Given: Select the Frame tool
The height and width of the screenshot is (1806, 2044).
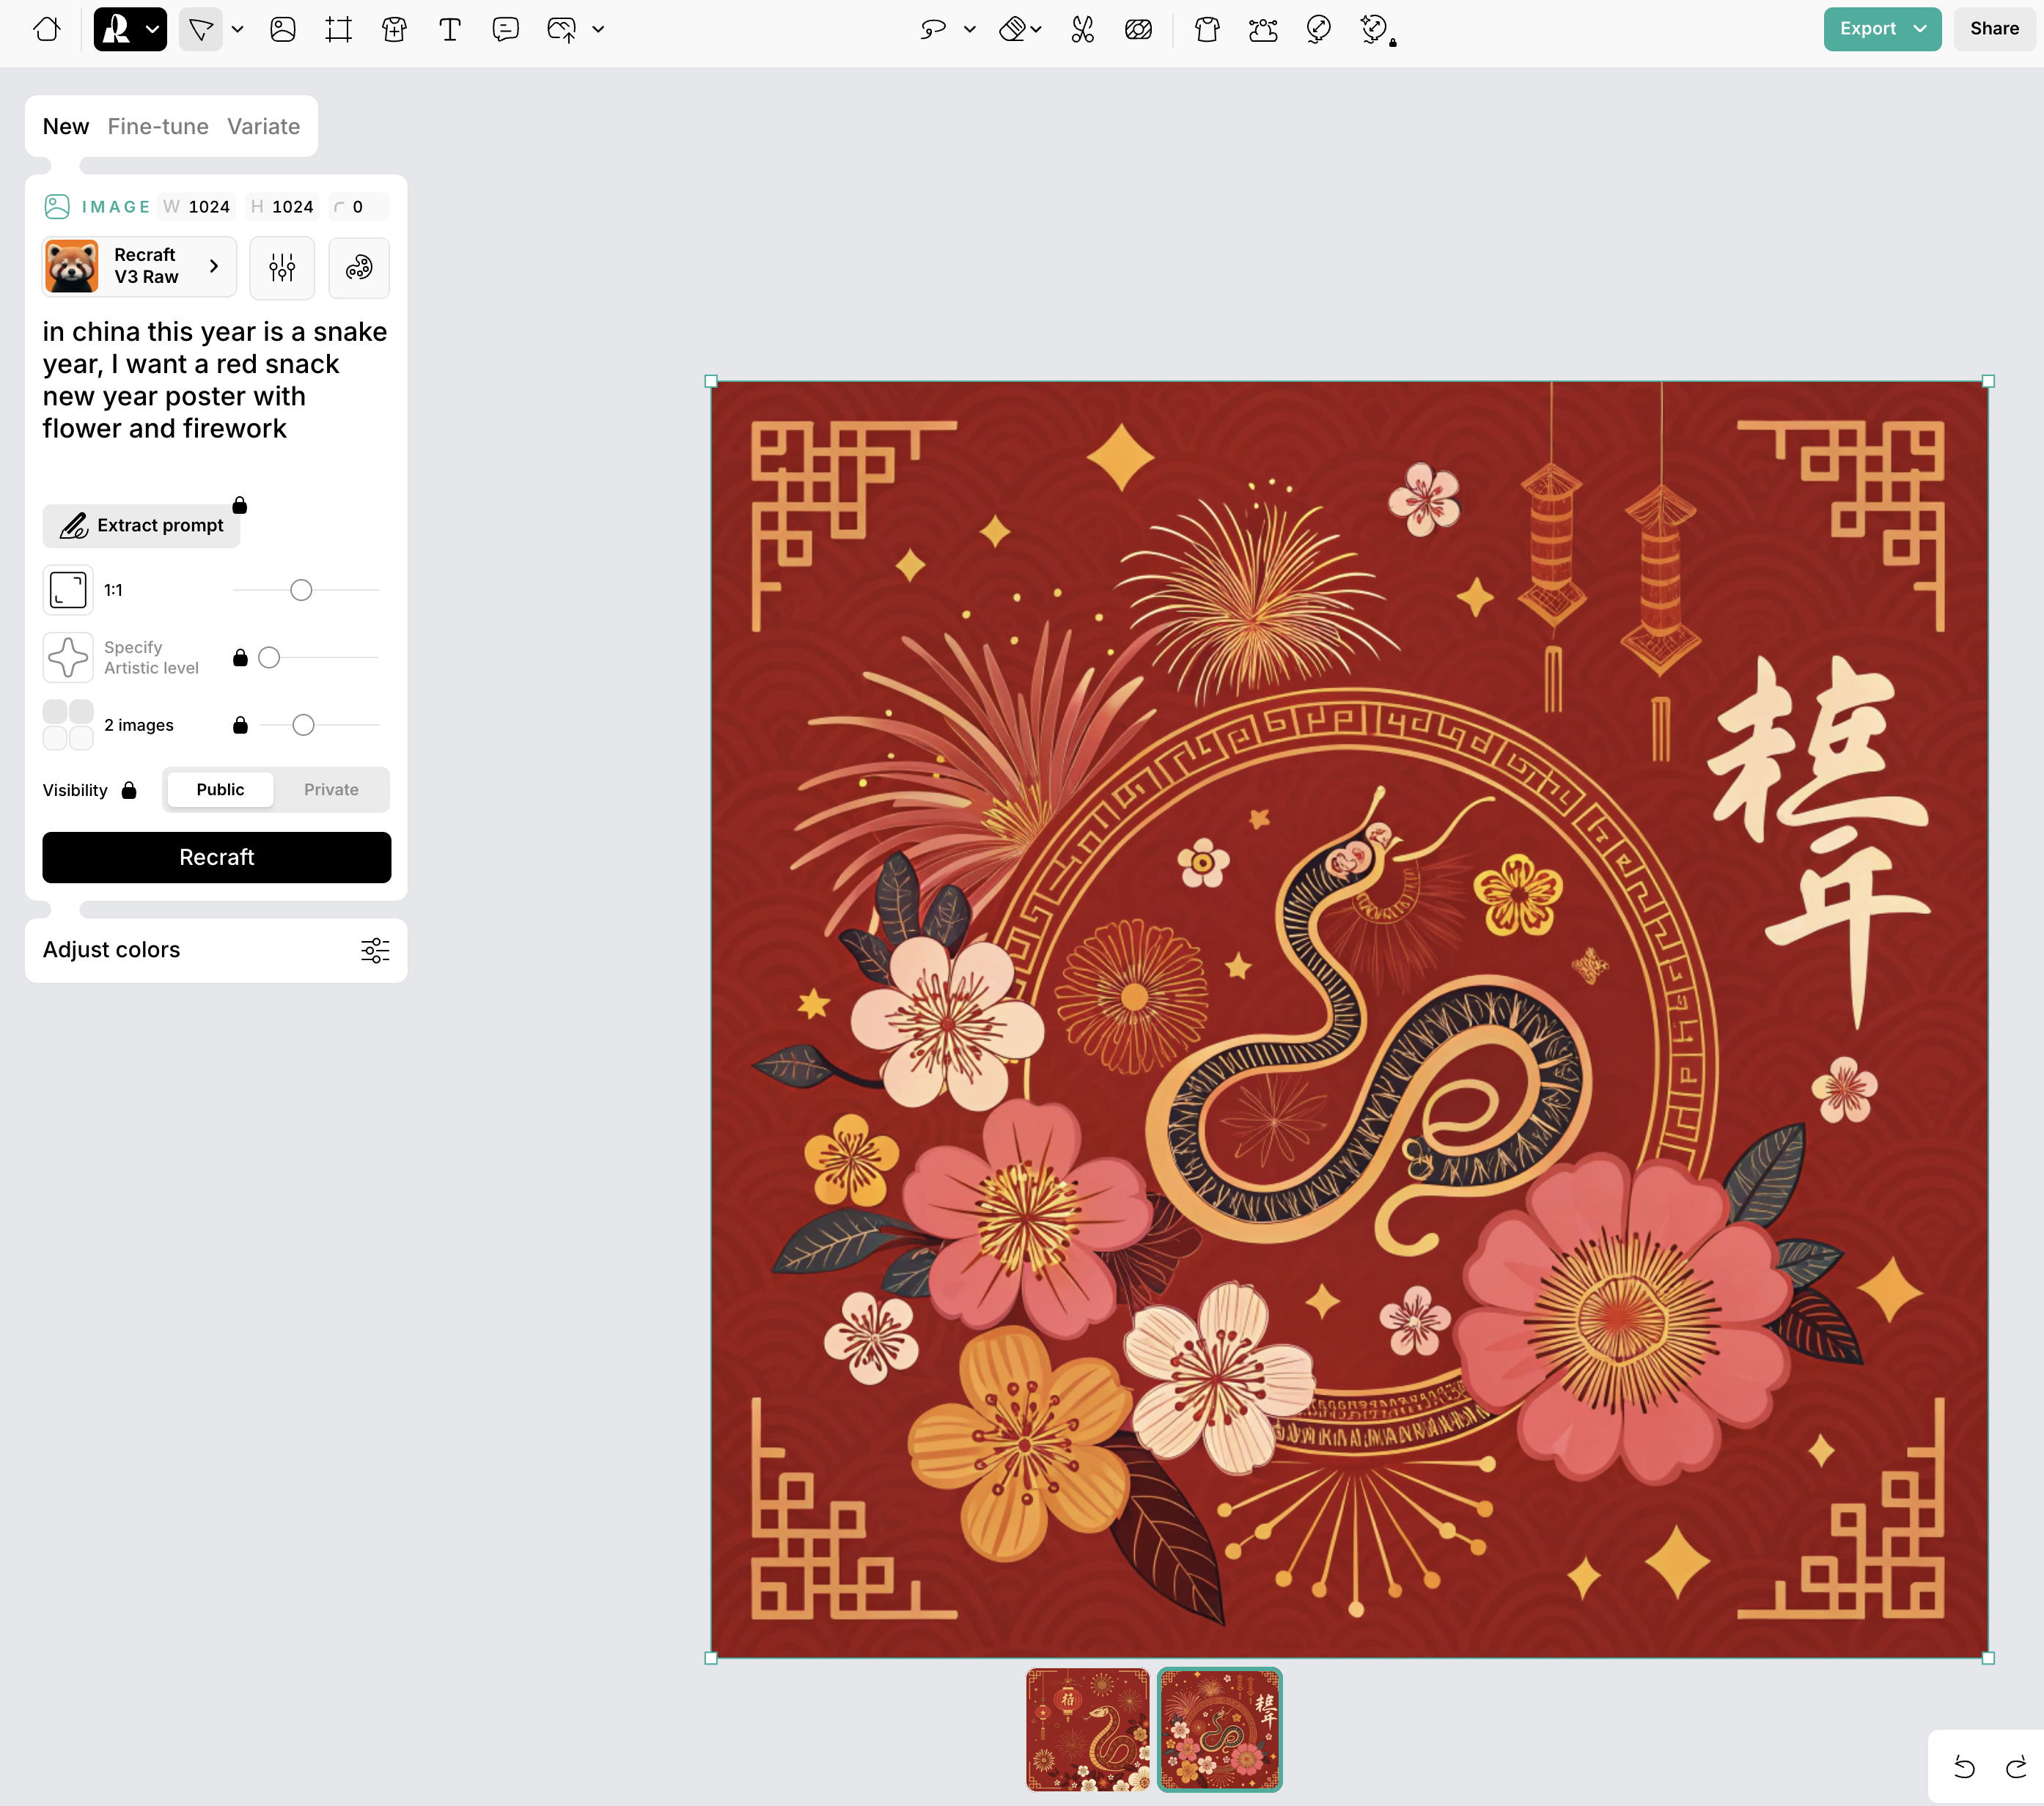Looking at the screenshot, I should coord(338,29).
